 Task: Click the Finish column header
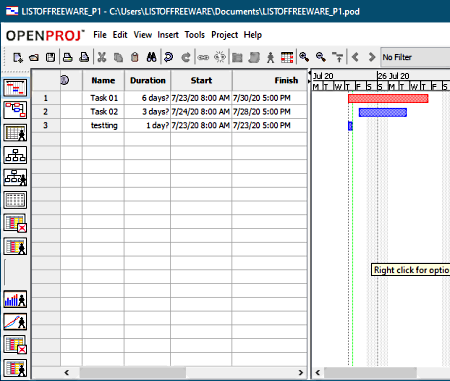269,80
